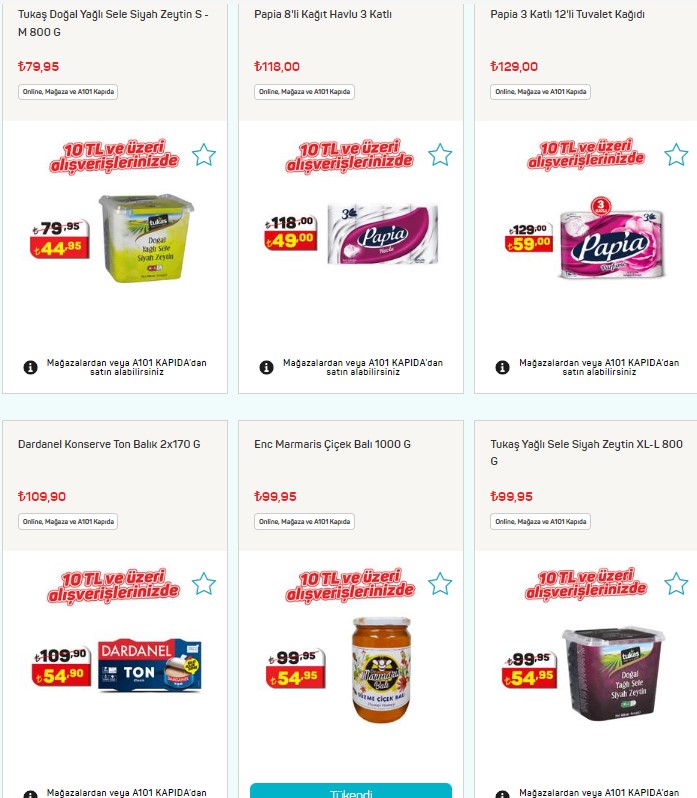Click the Tükendi button on honey card
697x798 pixels.
tap(351, 791)
